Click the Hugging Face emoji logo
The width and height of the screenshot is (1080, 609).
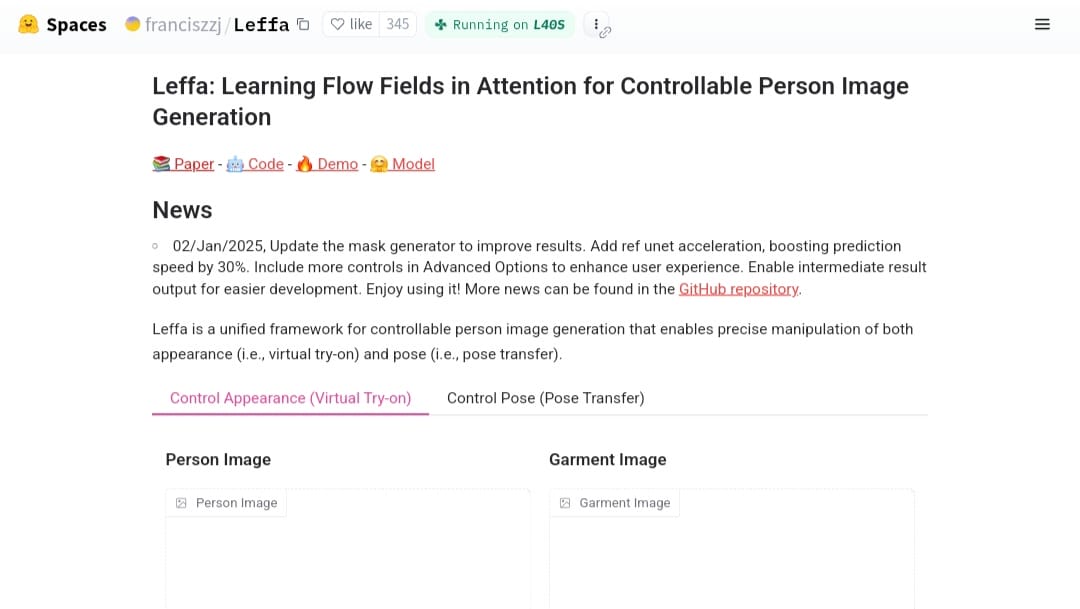pyautogui.click(x=28, y=24)
